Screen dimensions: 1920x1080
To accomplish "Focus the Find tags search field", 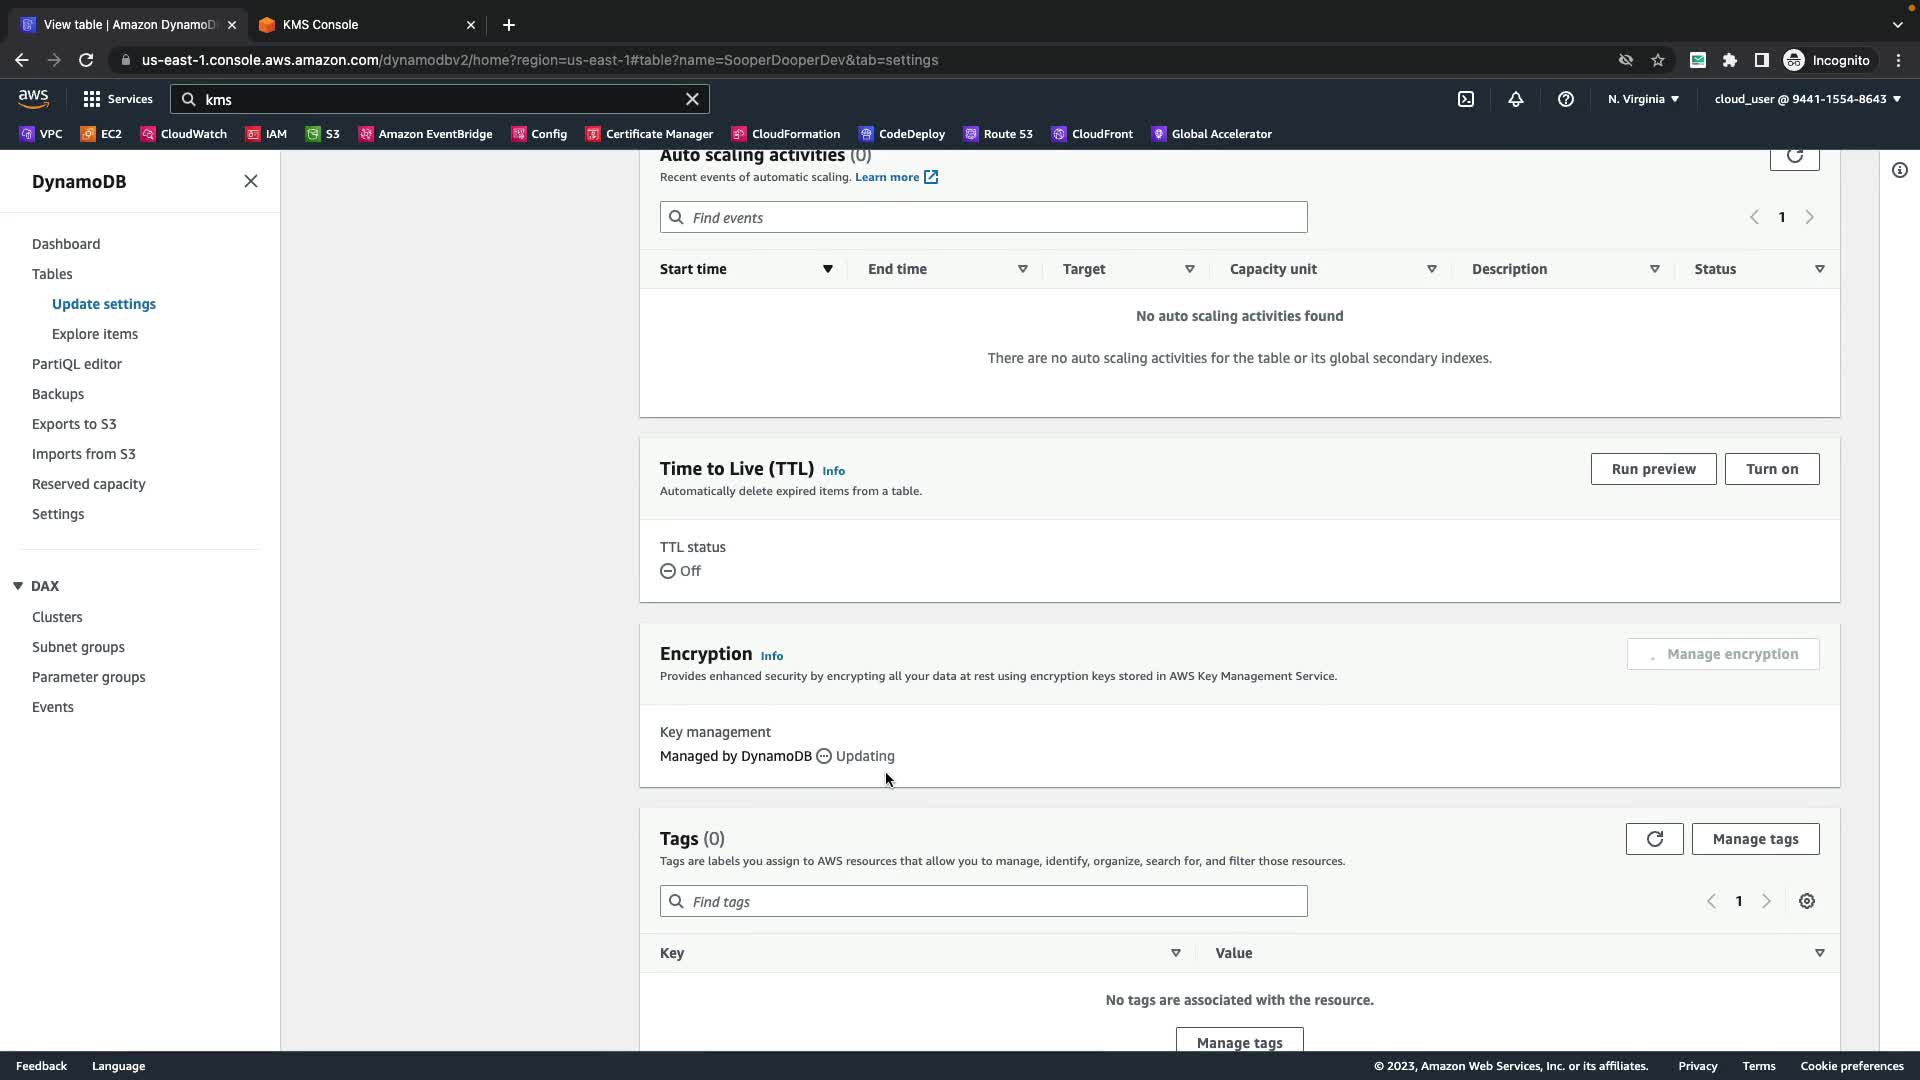I will click(x=983, y=901).
